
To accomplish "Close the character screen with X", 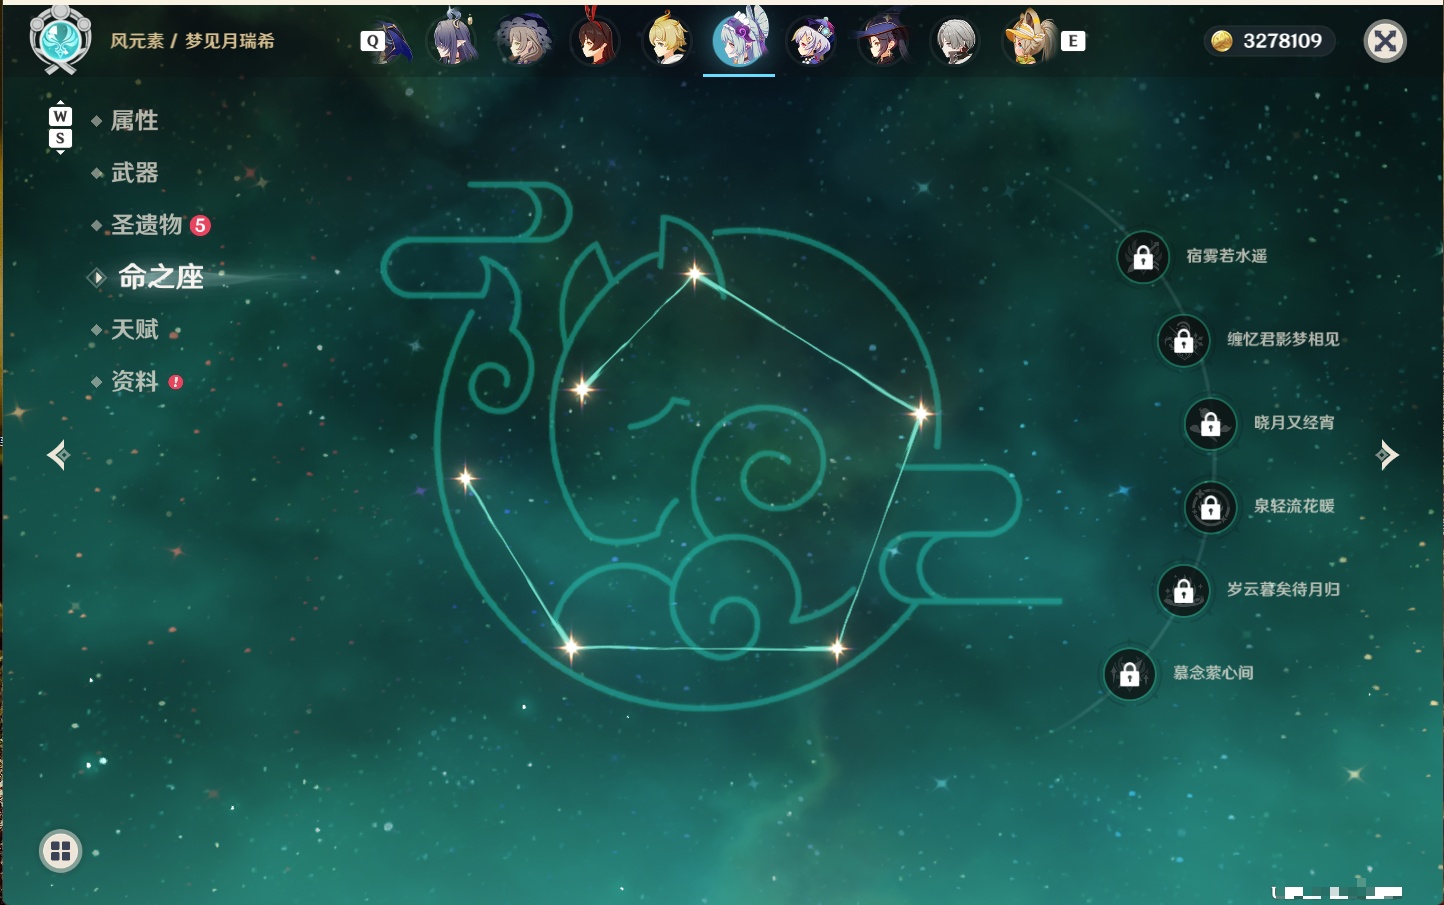I will tap(1385, 41).
